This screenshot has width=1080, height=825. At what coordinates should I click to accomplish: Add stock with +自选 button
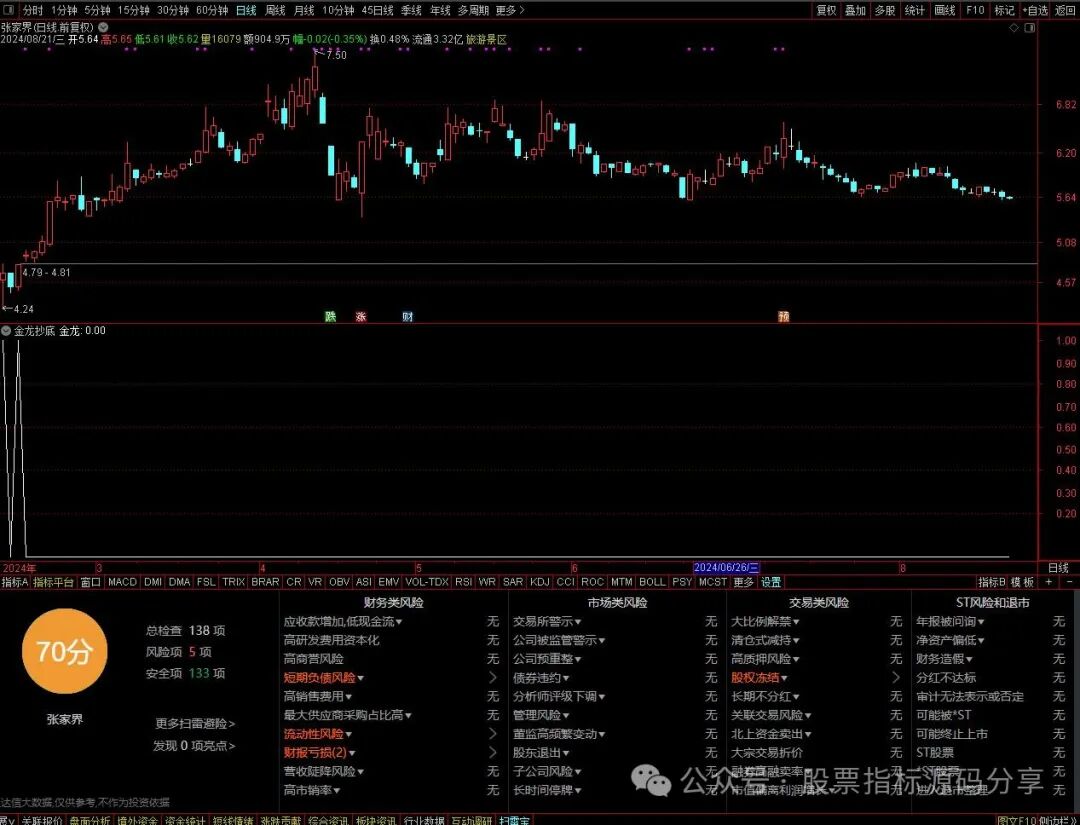click(x=1035, y=10)
